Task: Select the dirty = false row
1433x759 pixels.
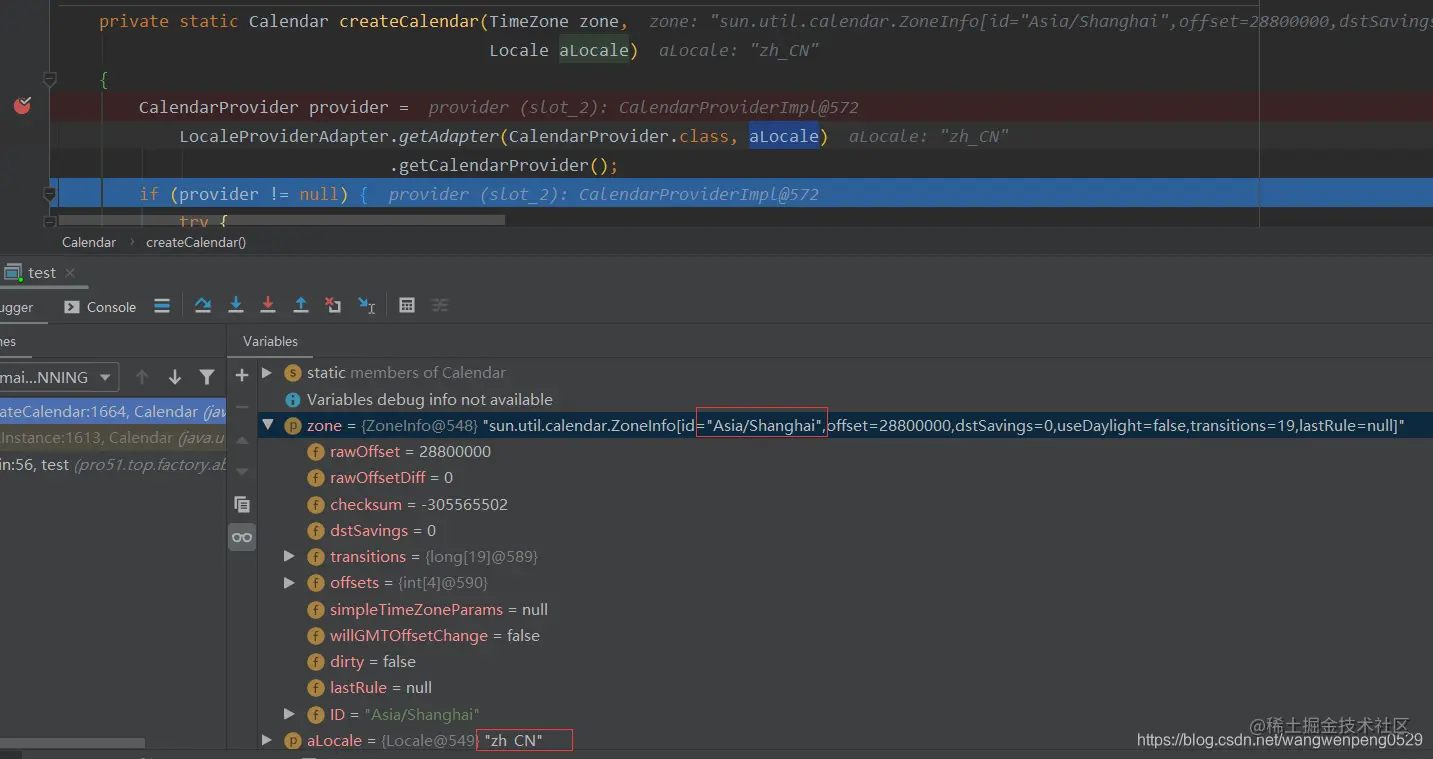Action: pyautogui.click(x=845, y=661)
